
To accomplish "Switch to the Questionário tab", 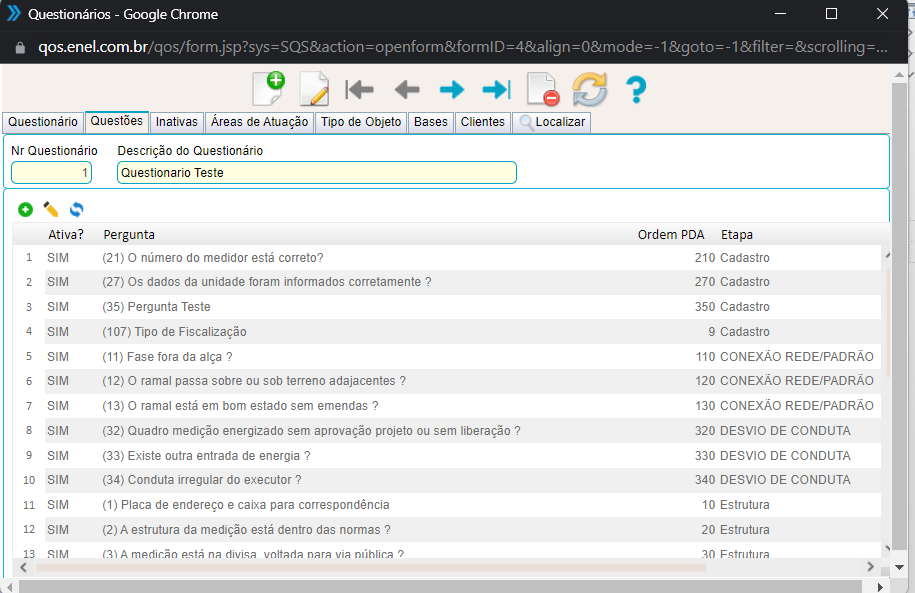I will (43, 122).
